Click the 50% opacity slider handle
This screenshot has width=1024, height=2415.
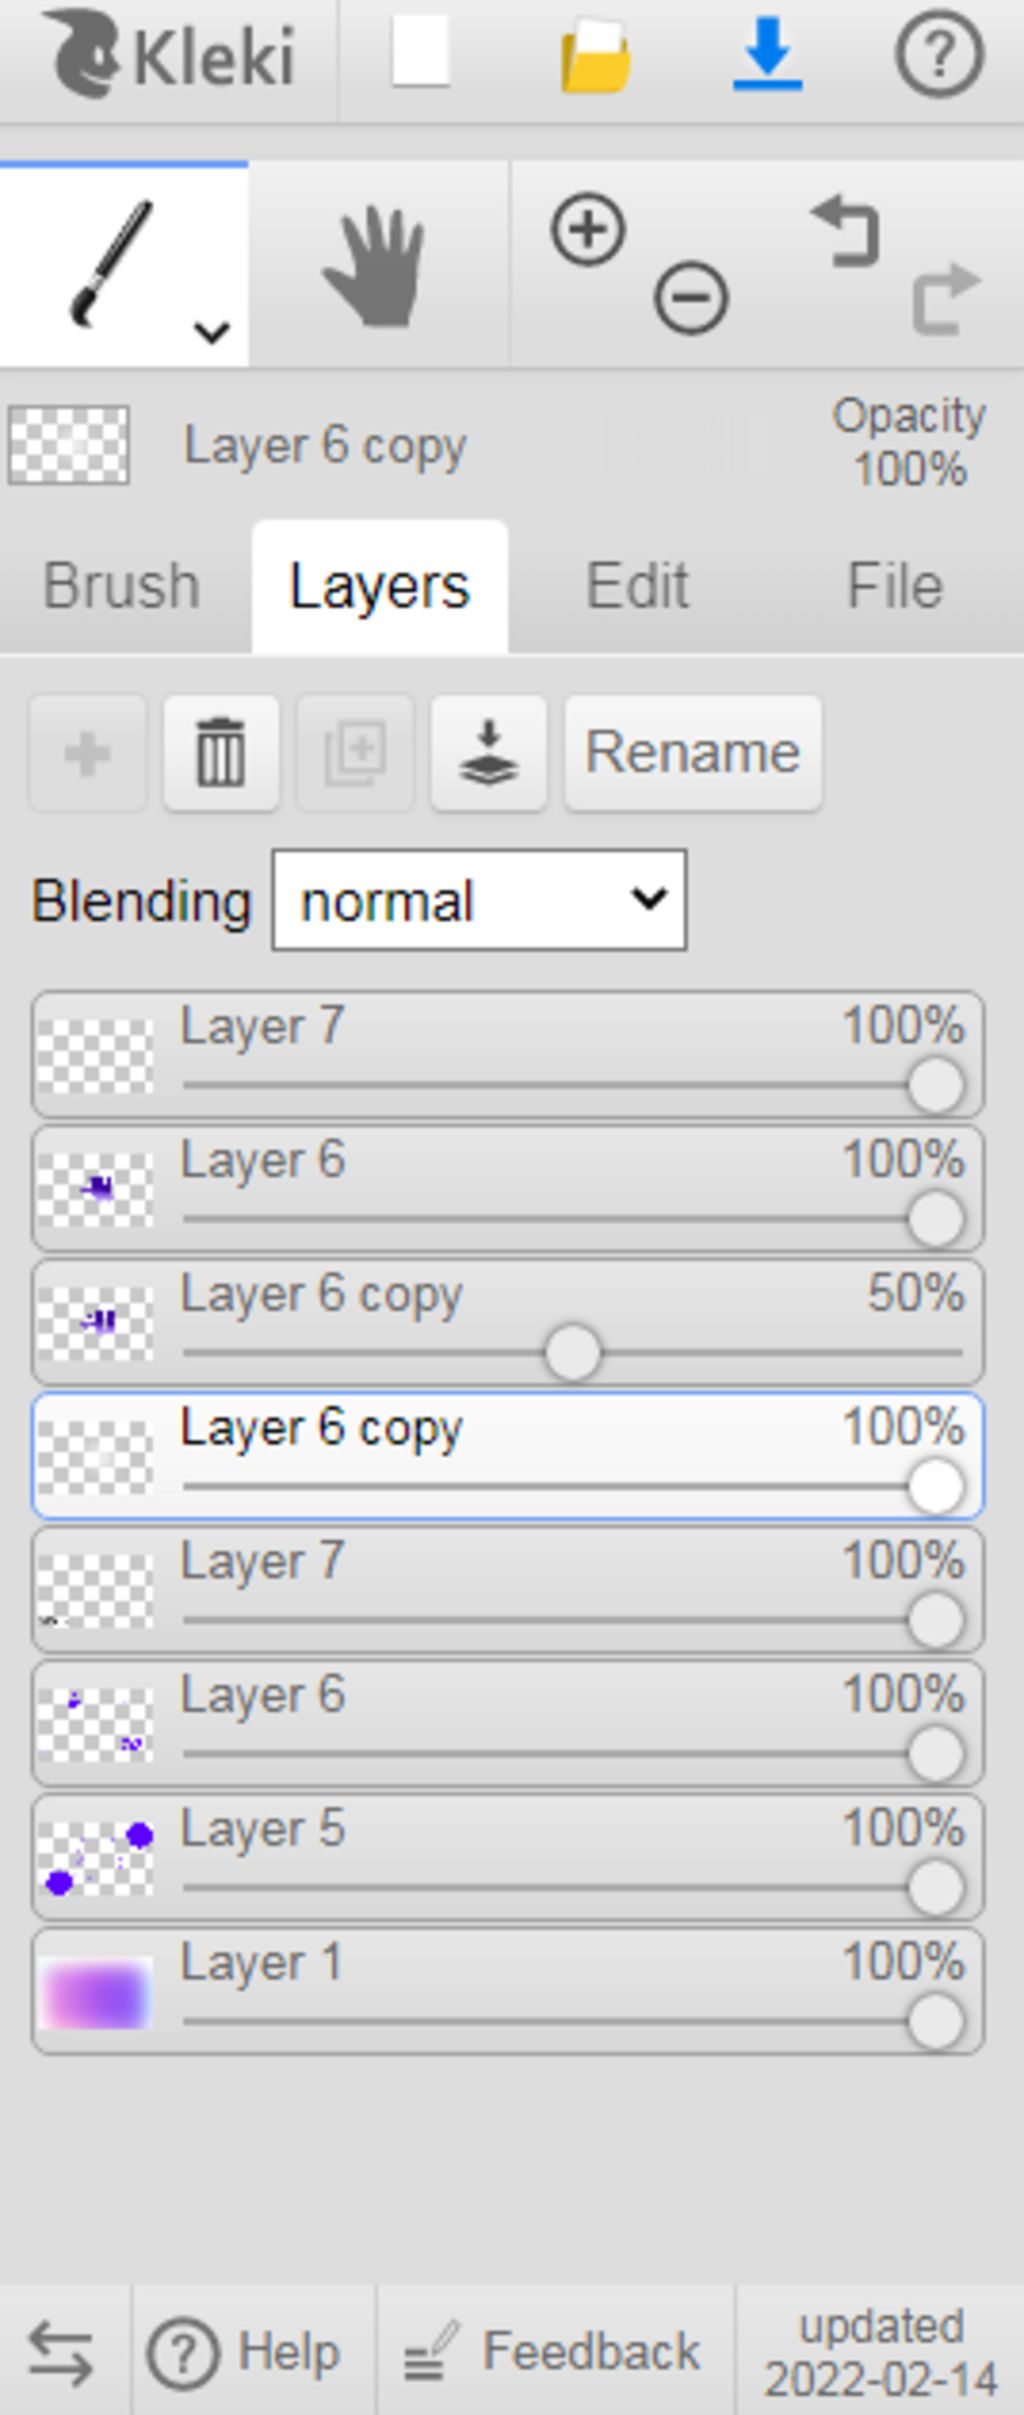[x=573, y=1353]
